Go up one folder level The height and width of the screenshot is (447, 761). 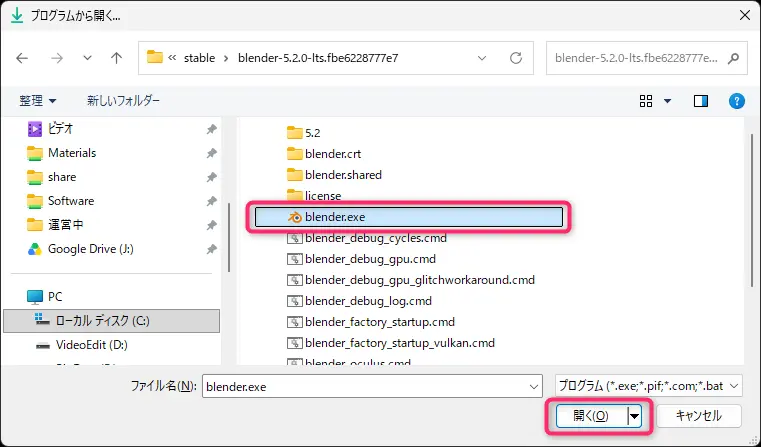click(116, 58)
